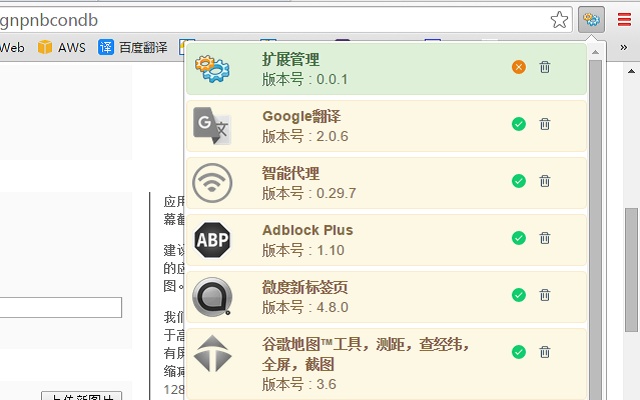The width and height of the screenshot is (640, 400).
Task: Click the AWS bookmark cube icon
Action: (x=45, y=47)
